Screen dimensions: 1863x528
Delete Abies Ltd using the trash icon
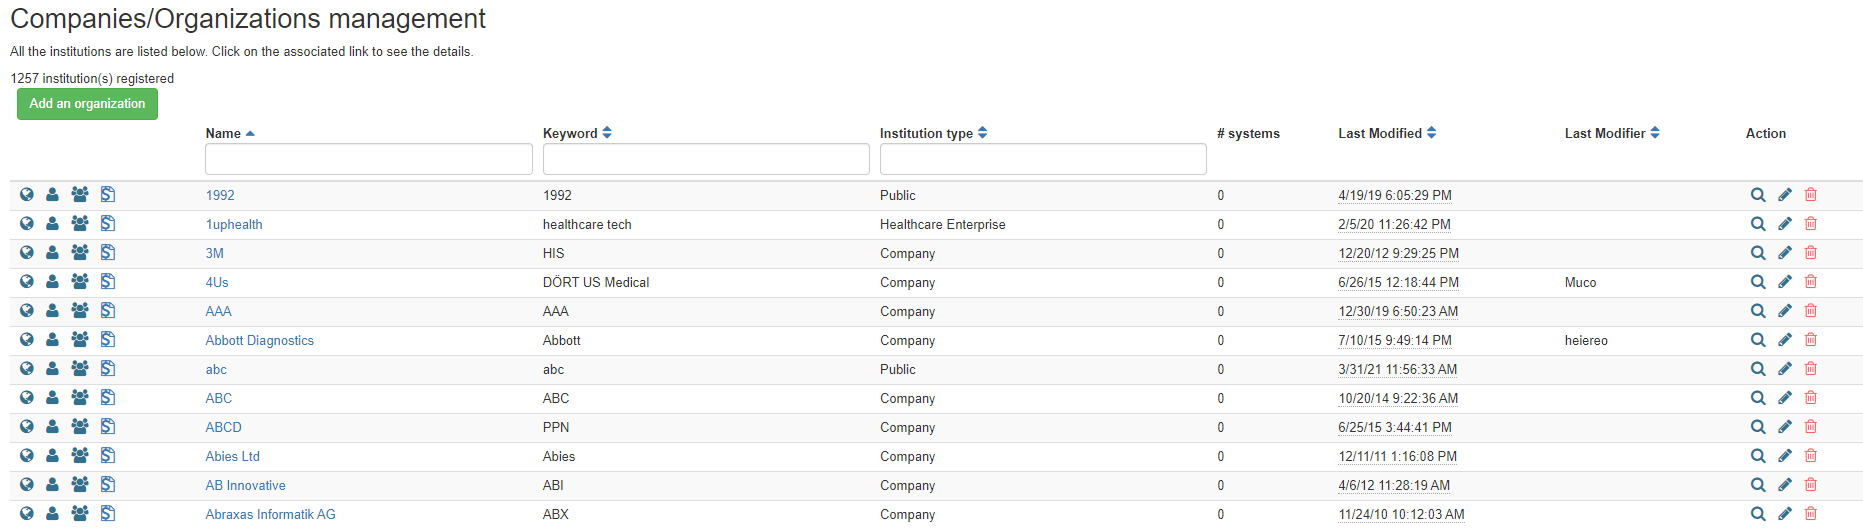(x=1811, y=456)
